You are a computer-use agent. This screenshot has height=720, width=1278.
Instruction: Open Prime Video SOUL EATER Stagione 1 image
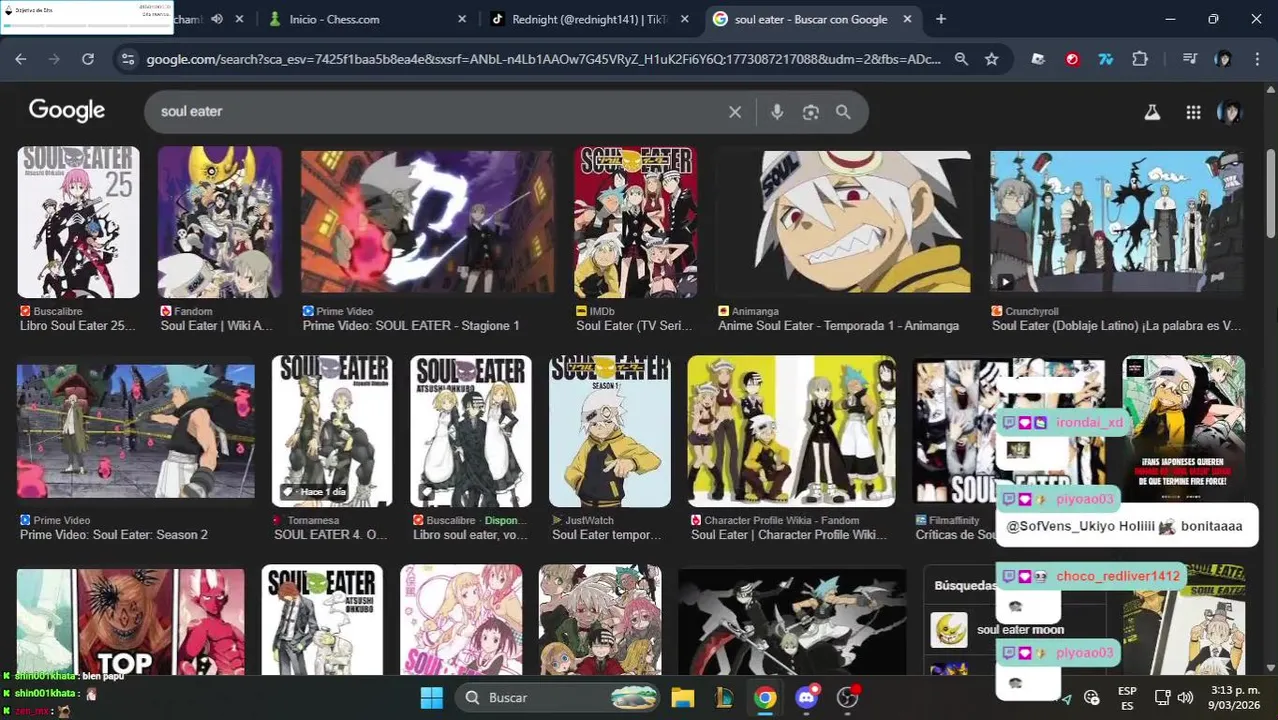point(427,222)
